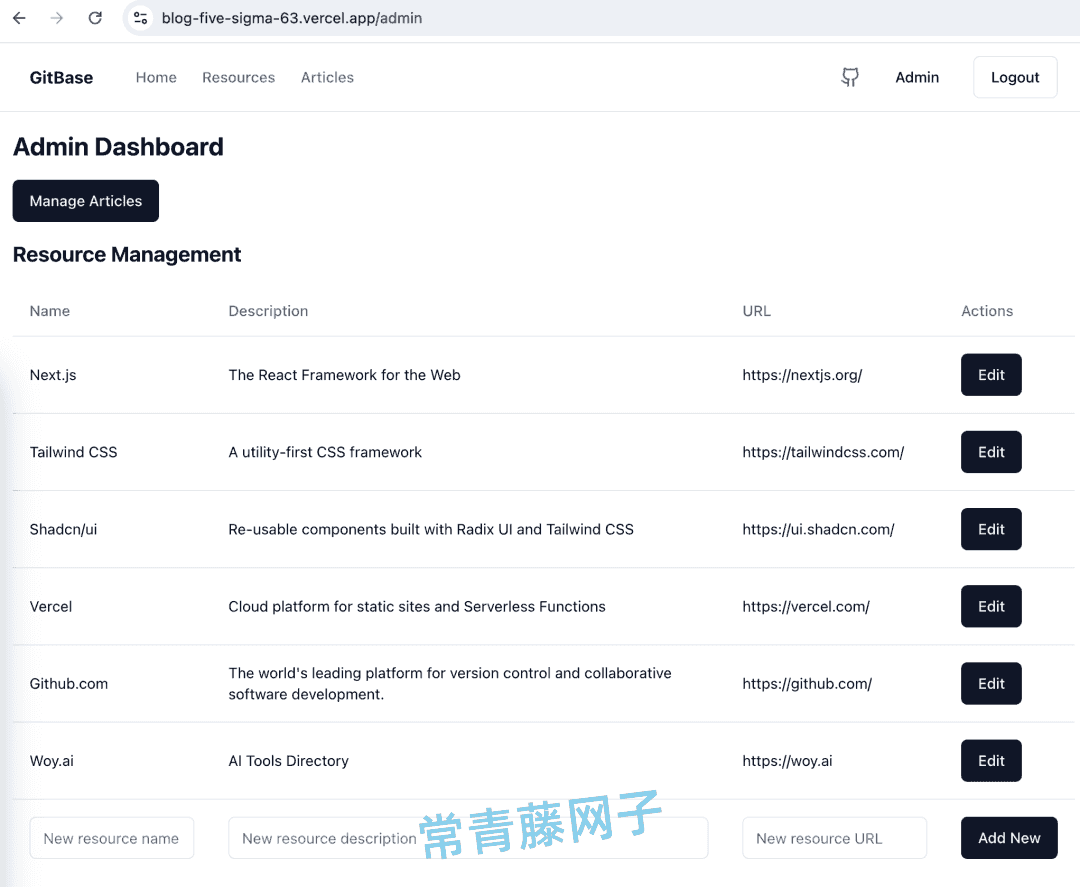Reload the page with refresh icon
The height and width of the screenshot is (887, 1080).
(x=95, y=18)
